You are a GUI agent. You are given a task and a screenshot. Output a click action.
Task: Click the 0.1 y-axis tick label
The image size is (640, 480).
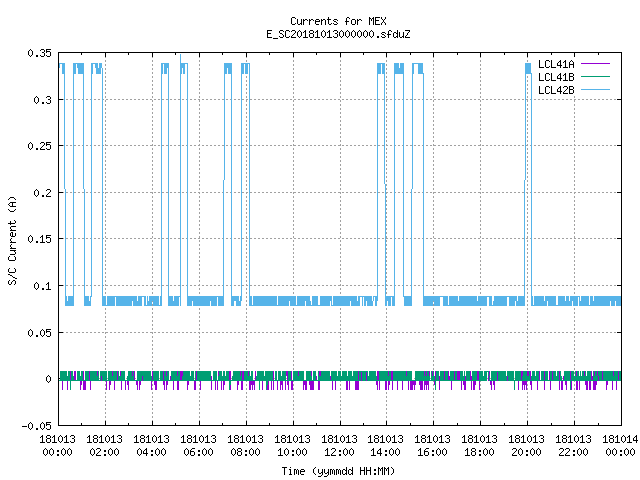tap(42, 286)
